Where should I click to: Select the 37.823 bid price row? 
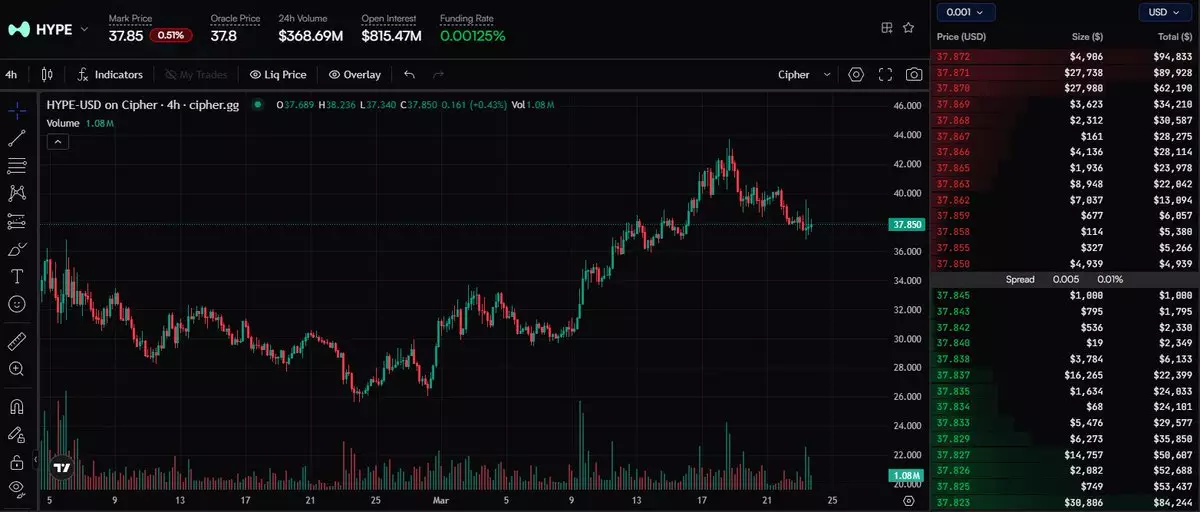click(1065, 502)
